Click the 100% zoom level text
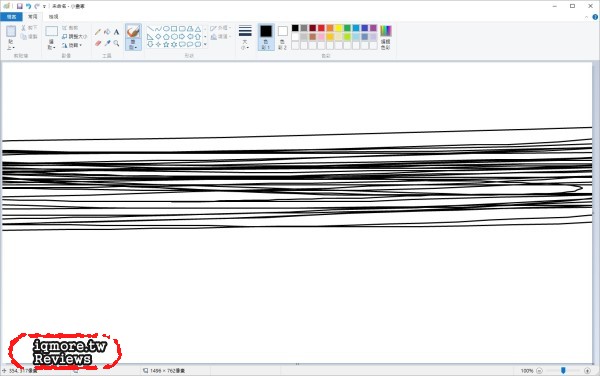The width and height of the screenshot is (600, 376). tap(527, 371)
